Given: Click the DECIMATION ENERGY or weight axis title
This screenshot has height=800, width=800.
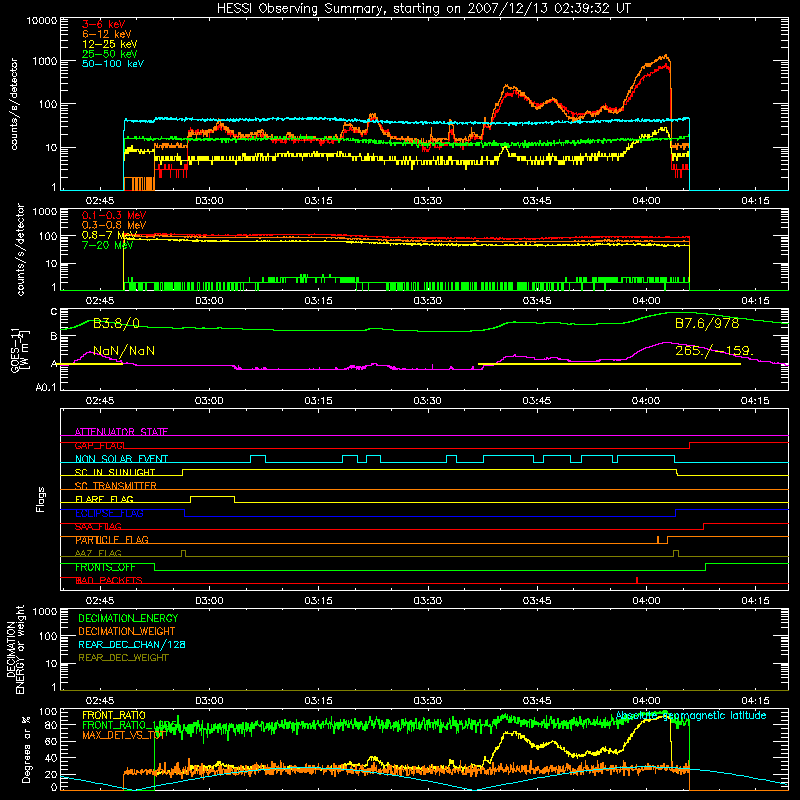Looking at the screenshot, I should click(15, 649).
